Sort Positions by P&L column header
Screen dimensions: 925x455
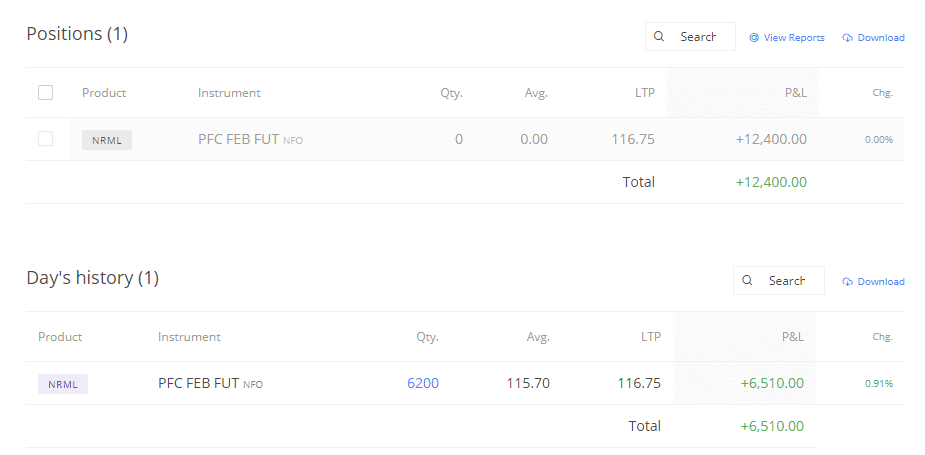click(795, 93)
